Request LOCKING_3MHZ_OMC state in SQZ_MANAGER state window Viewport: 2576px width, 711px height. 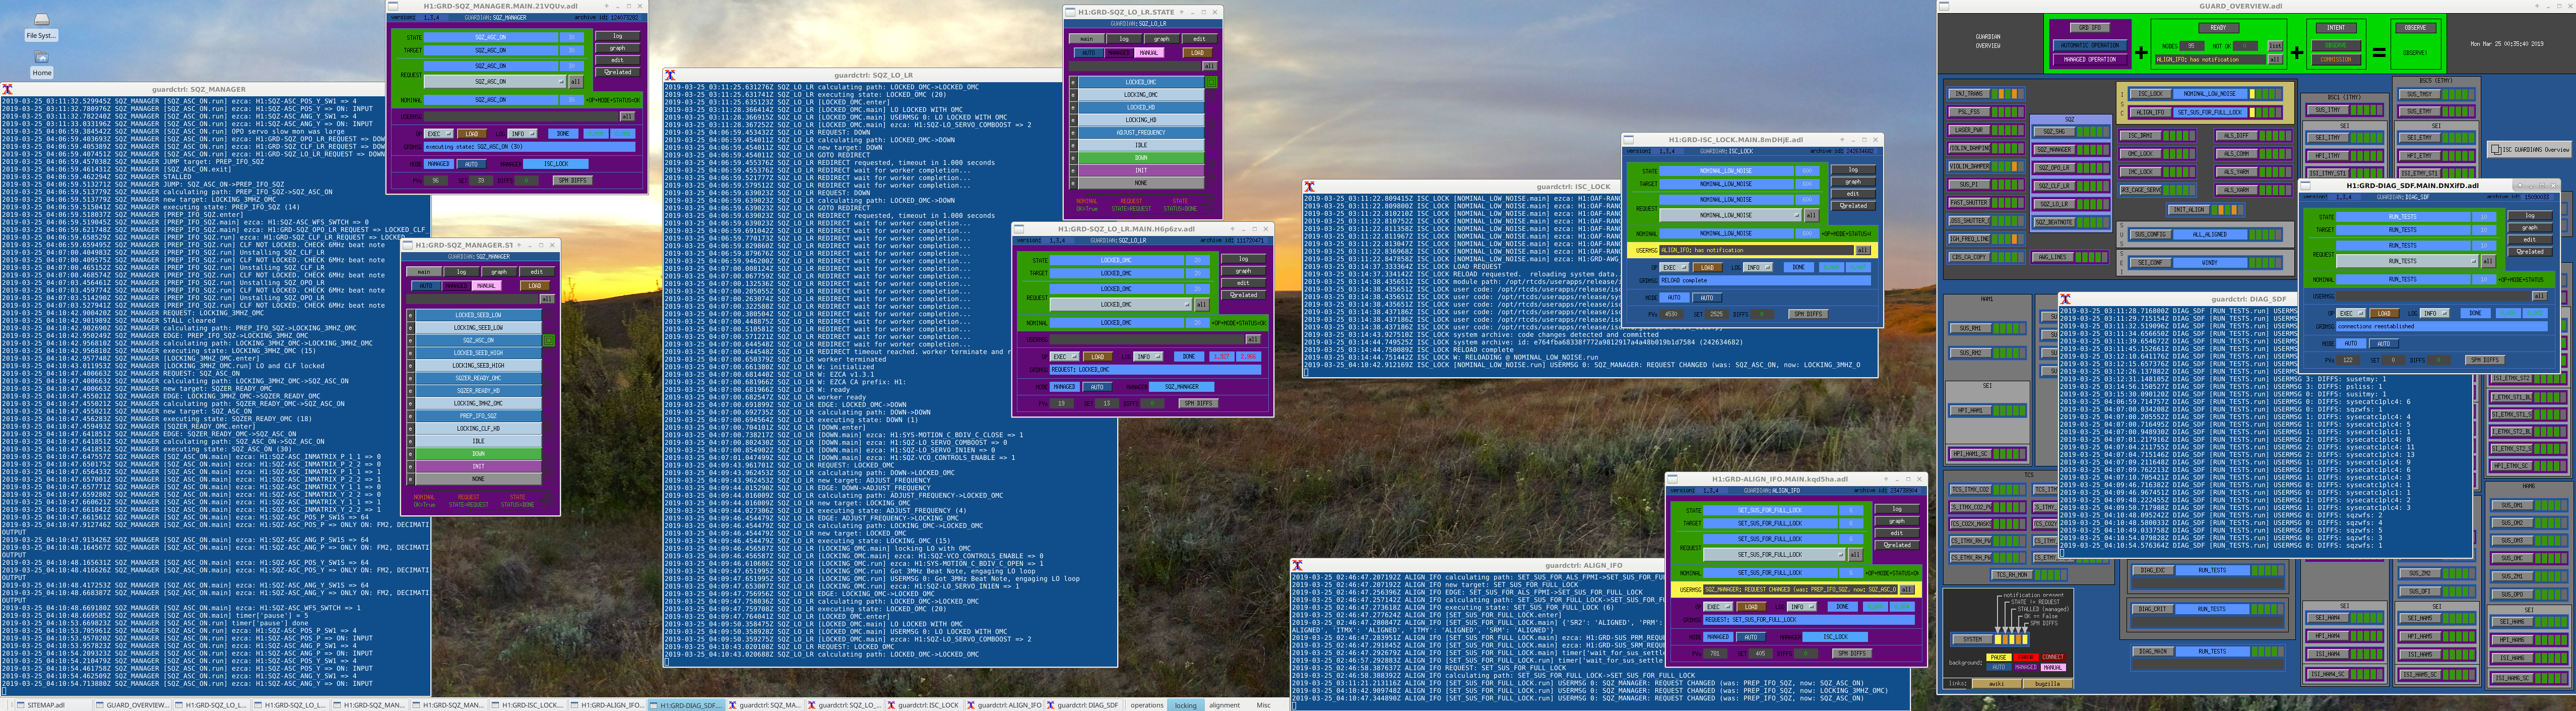(478, 404)
